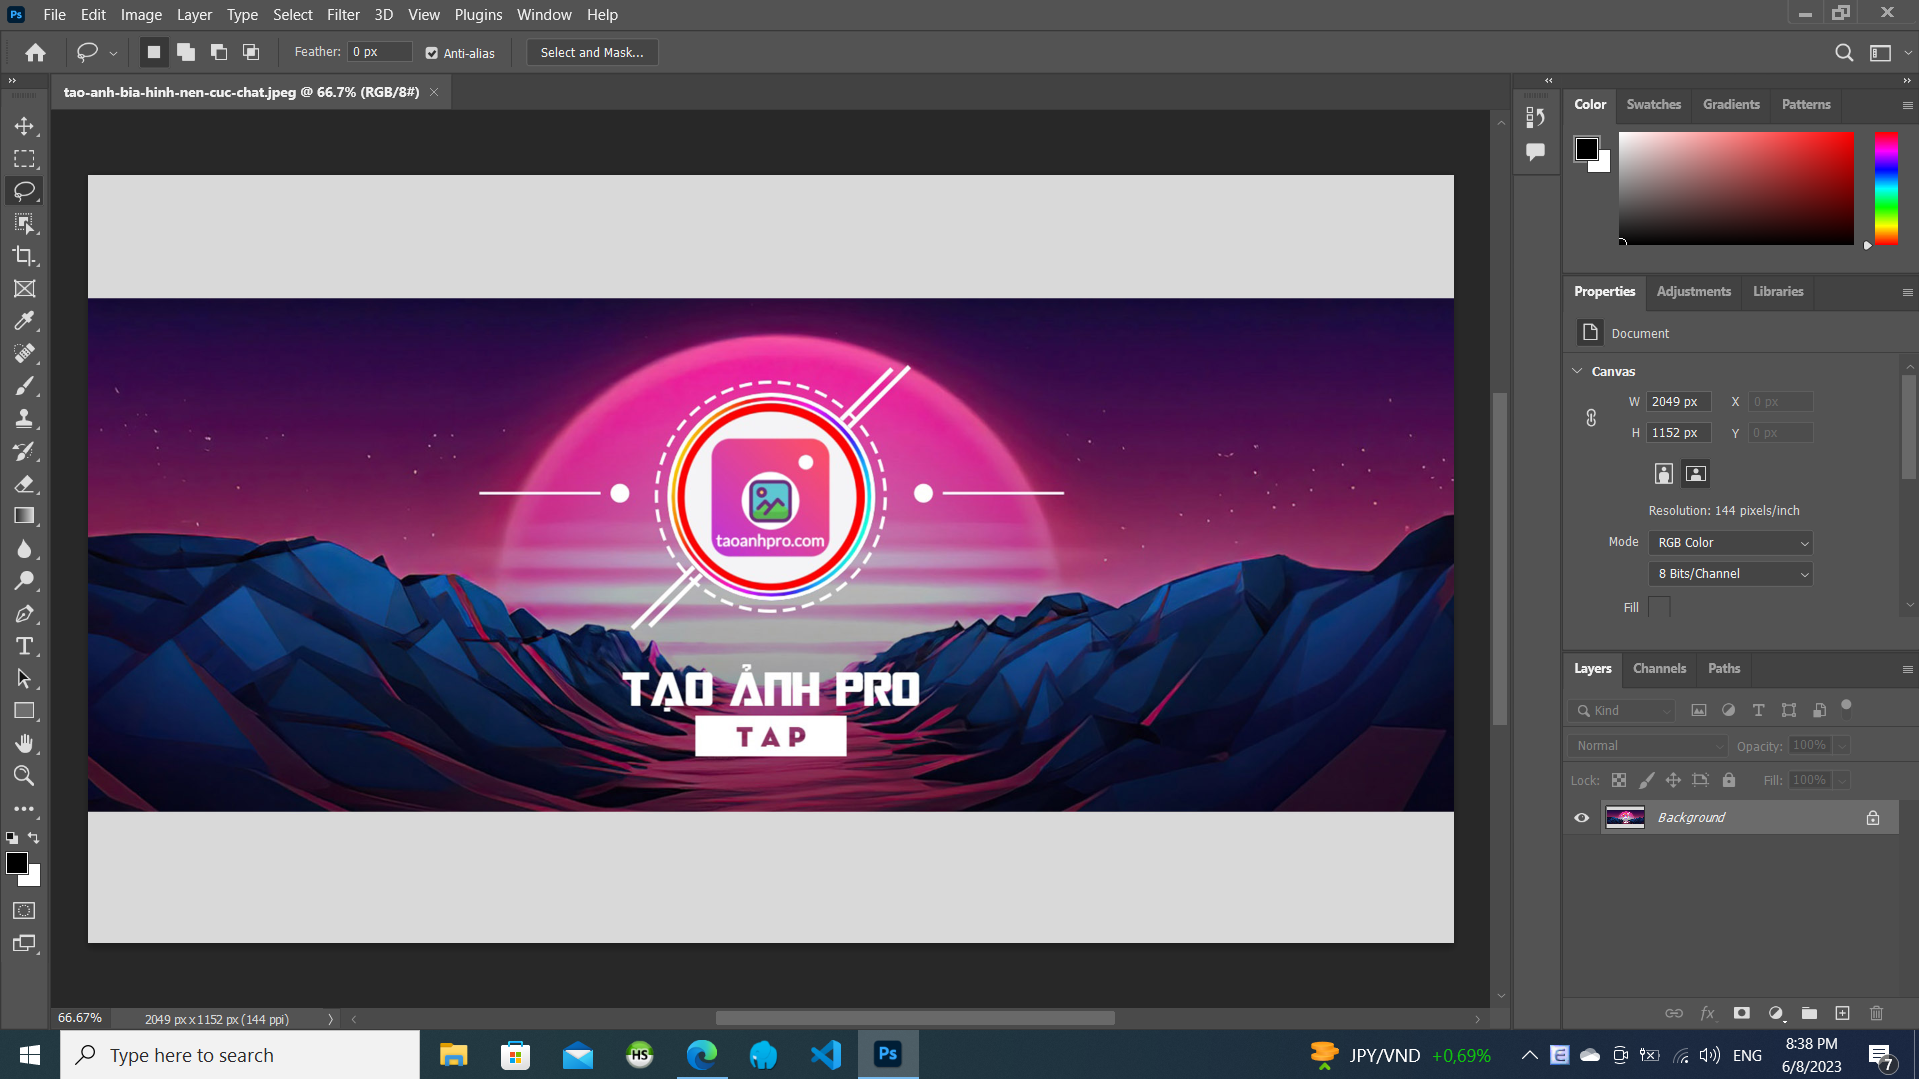Image resolution: width=1919 pixels, height=1079 pixels.
Task: Select the Spot Healing Brush tool
Action: [24, 353]
